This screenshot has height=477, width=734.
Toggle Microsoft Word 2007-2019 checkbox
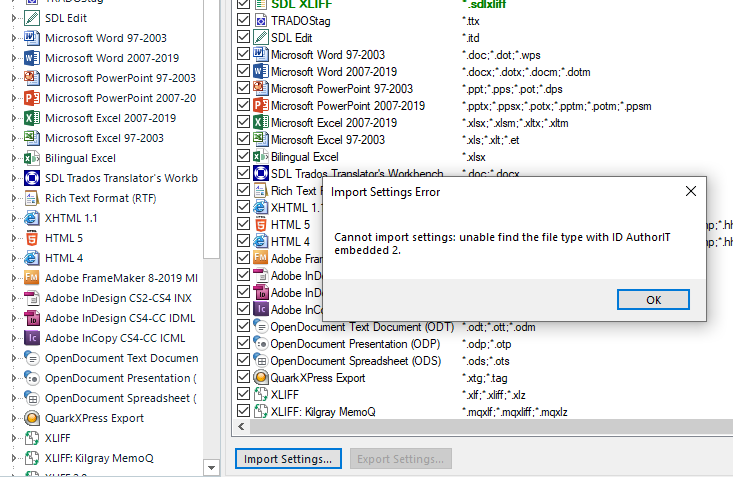pyautogui.click(x=243, y=71)
